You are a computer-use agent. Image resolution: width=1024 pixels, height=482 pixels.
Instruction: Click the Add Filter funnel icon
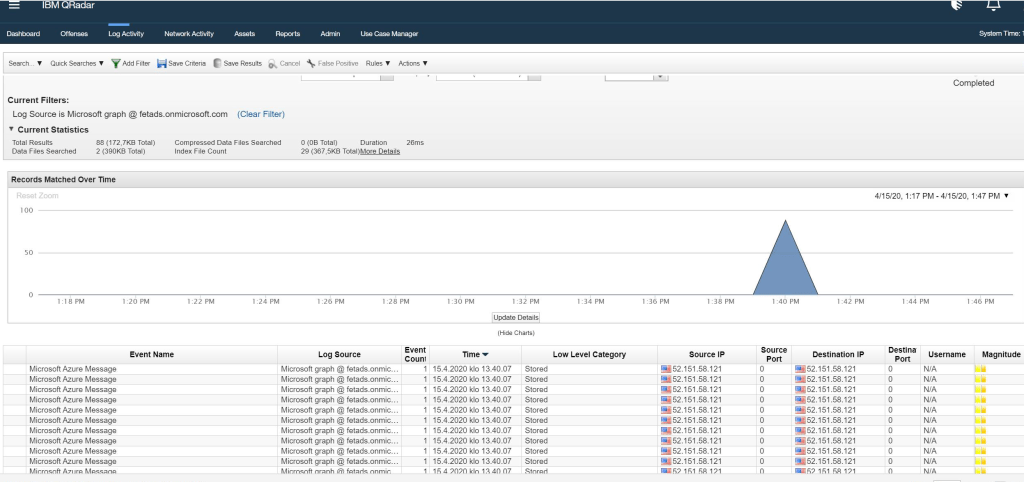click(116, 63)
